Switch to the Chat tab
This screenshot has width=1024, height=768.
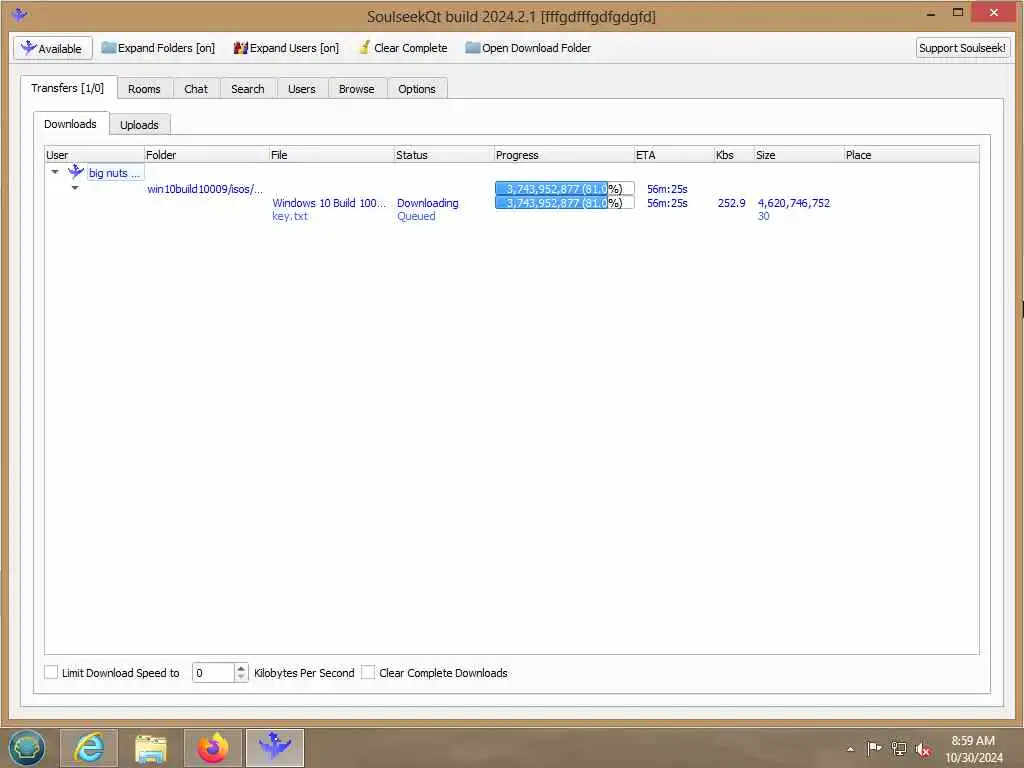[196, 89]
